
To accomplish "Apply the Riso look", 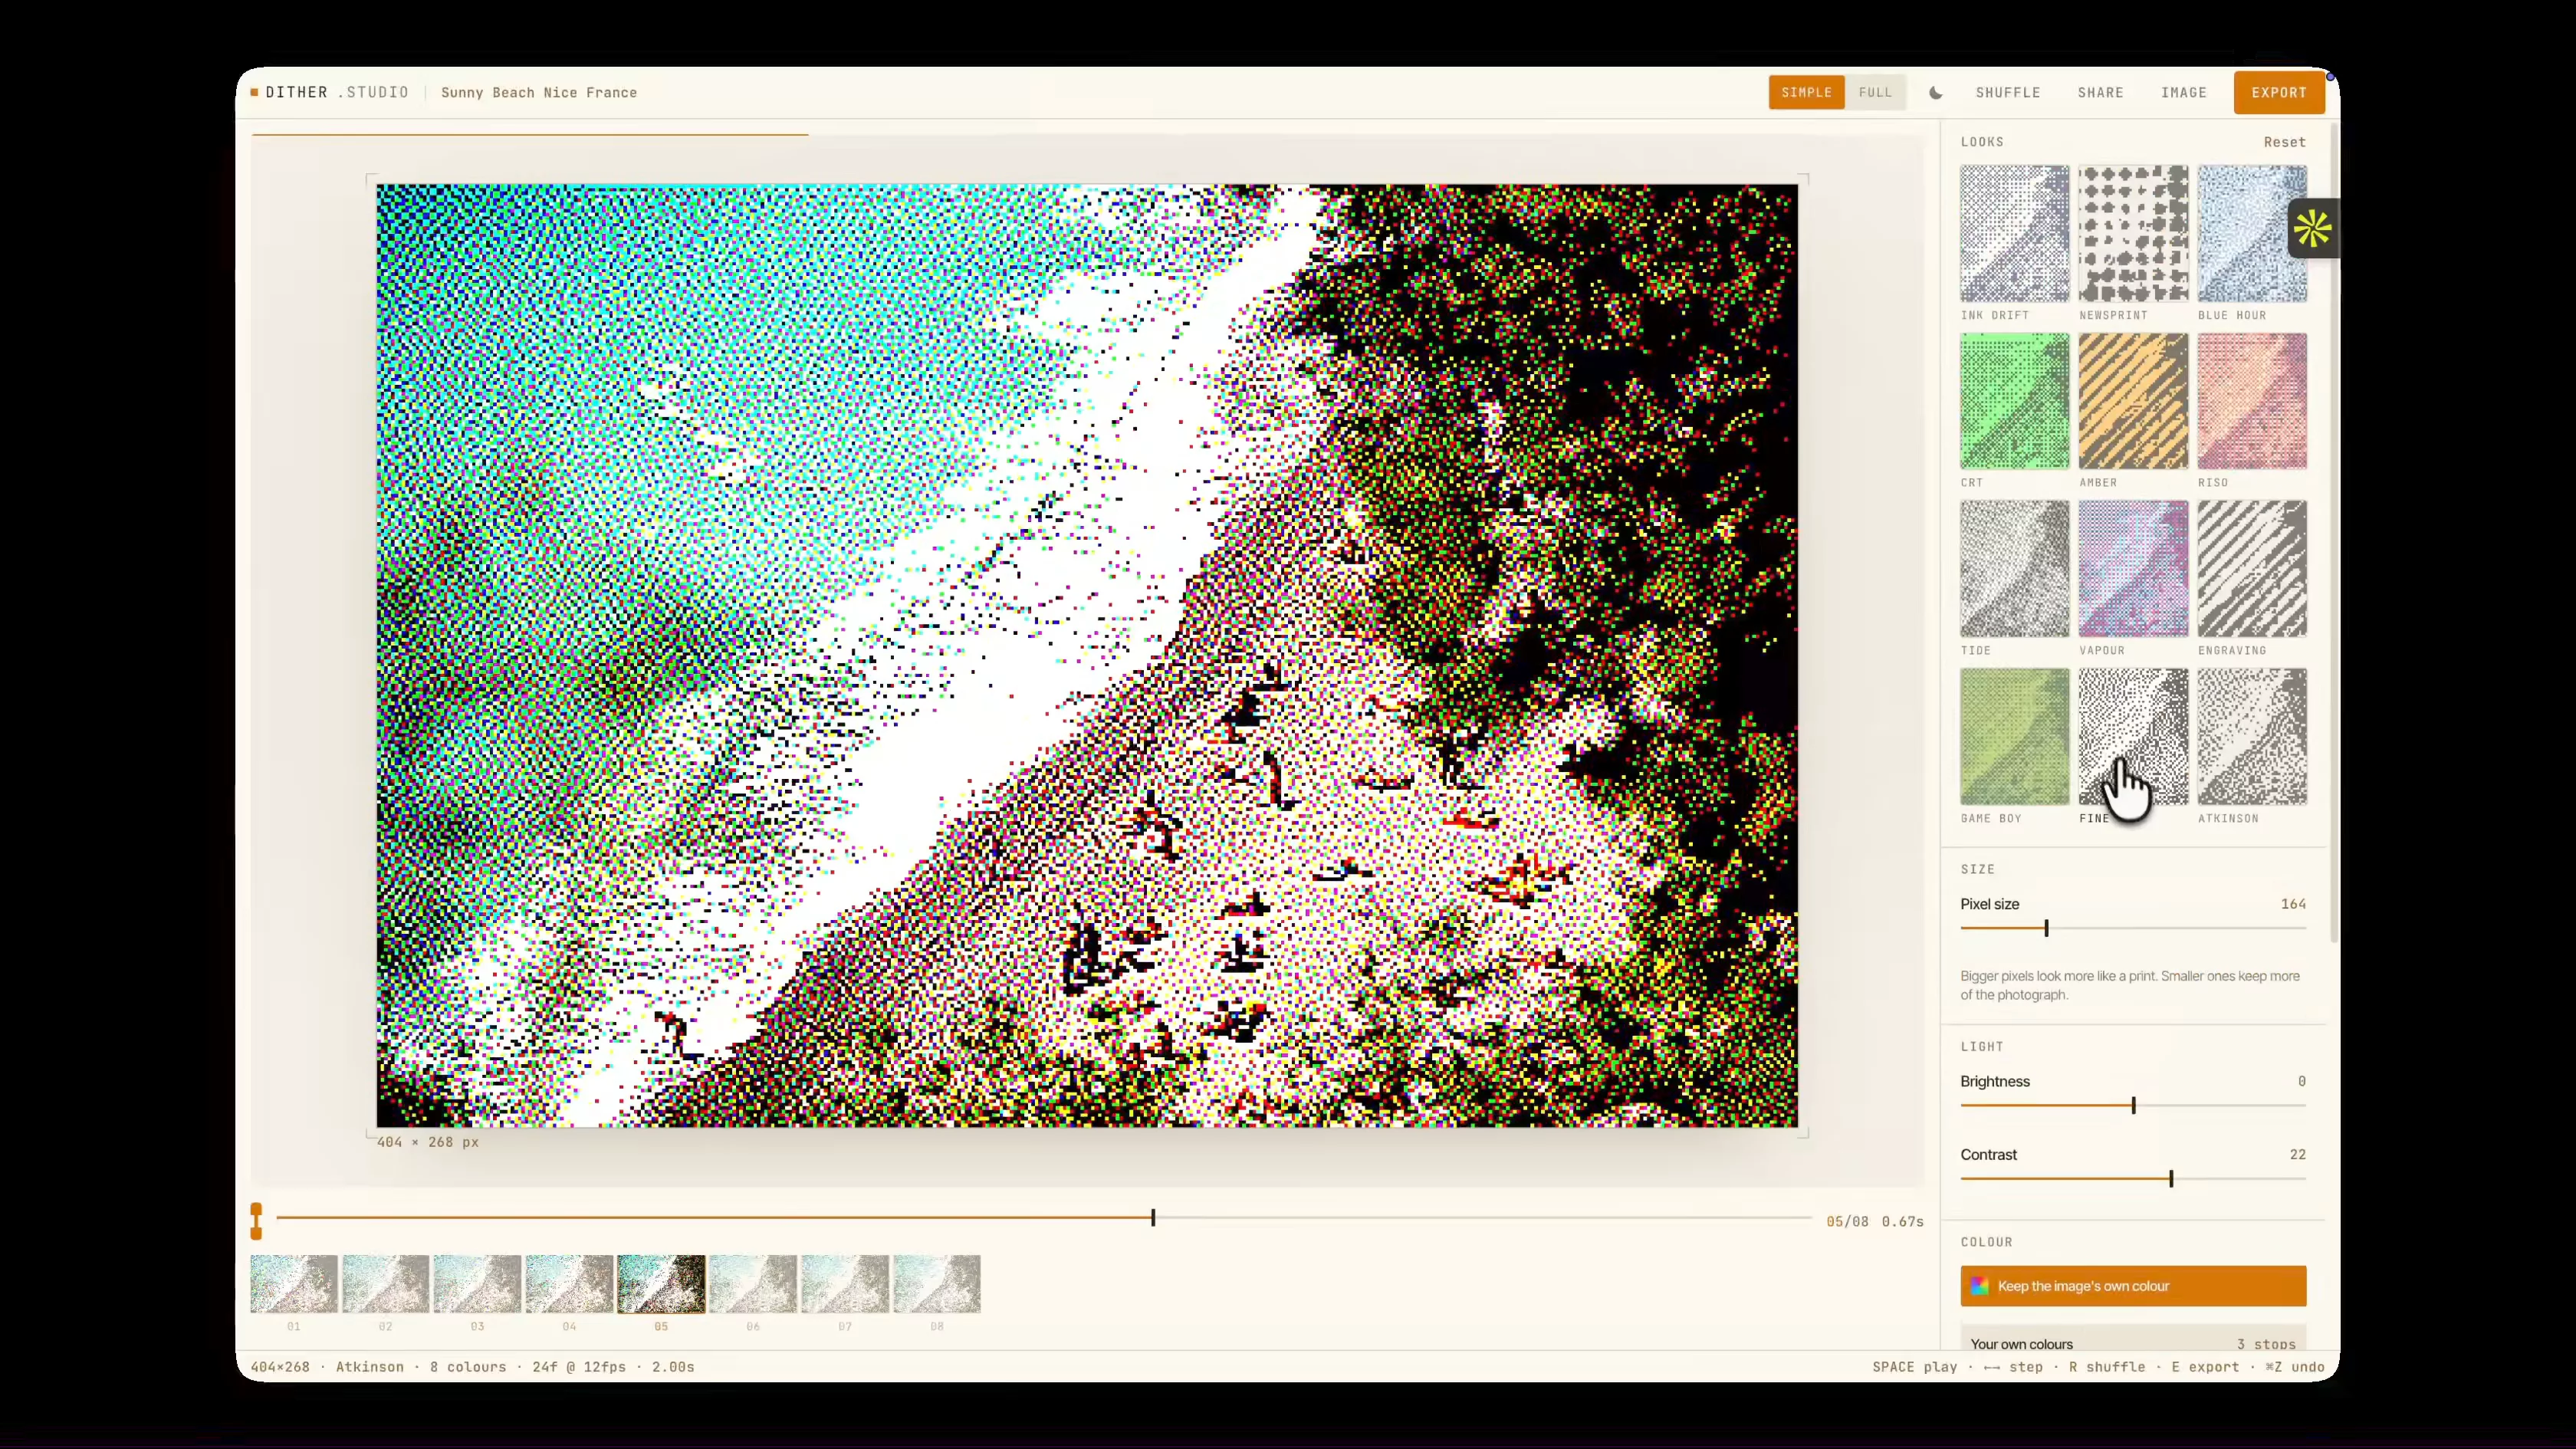I will 2252,401.
